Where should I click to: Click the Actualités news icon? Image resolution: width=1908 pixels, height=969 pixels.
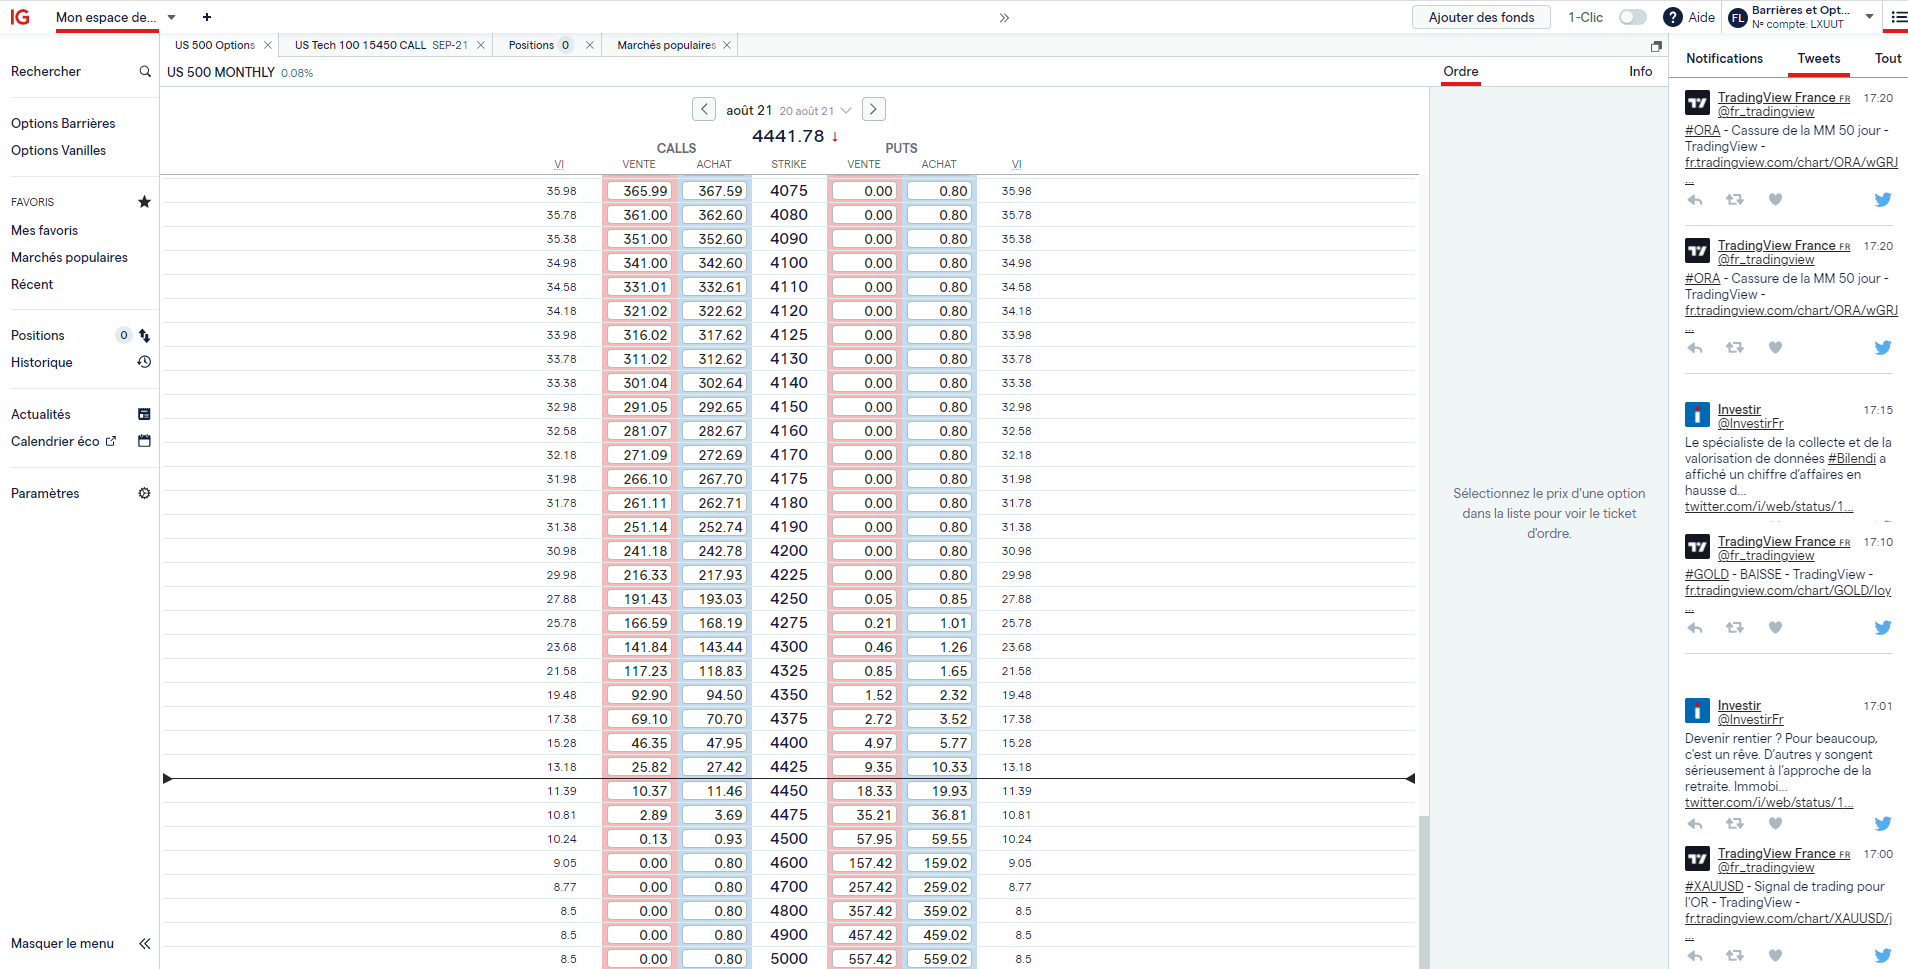pyautogui.click(x=144, y=414)
